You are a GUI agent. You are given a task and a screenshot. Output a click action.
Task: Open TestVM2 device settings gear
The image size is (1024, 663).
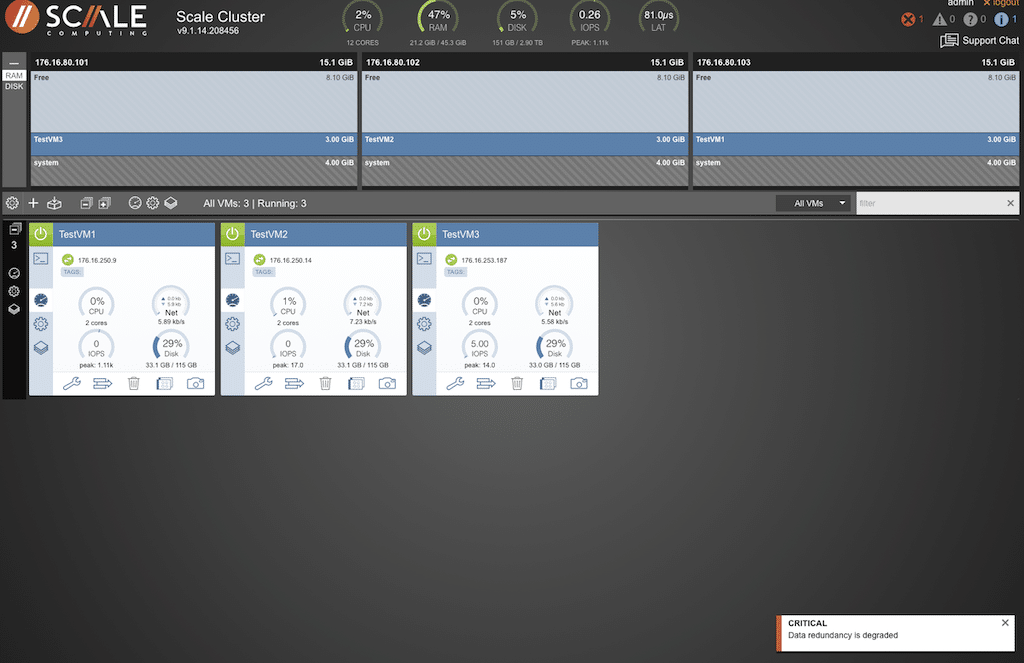pos(232,324)
